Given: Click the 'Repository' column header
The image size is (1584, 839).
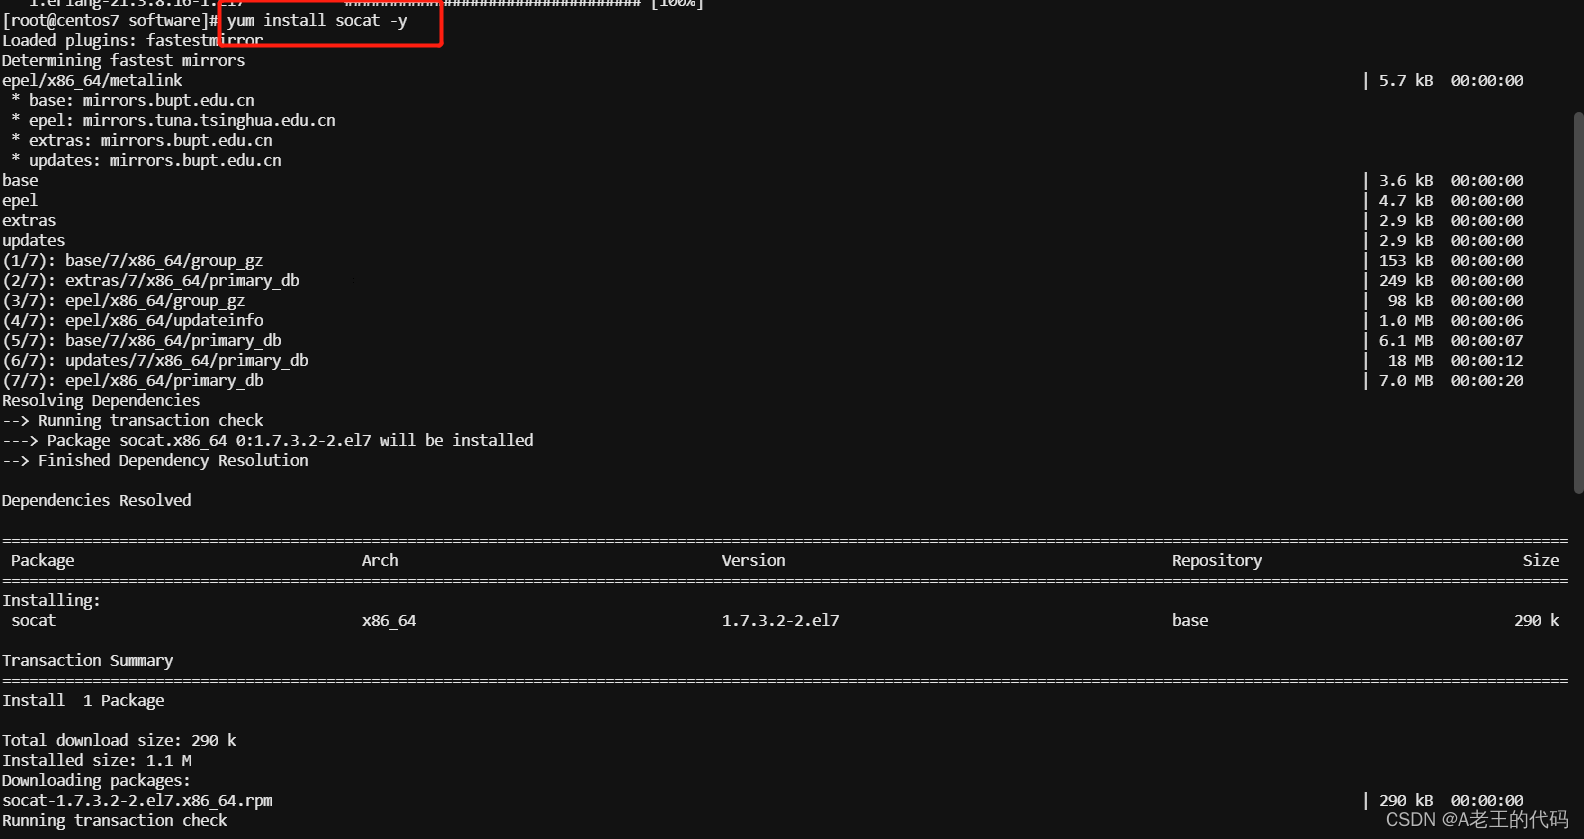Looking at the screenshot, I should tap(1217, 560).
